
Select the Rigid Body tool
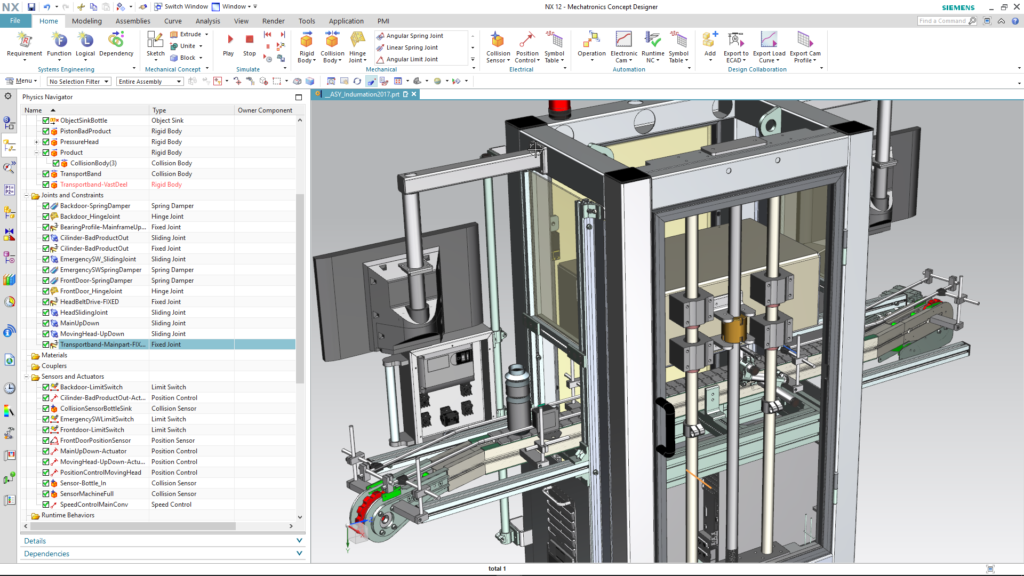tap(306, 43)
